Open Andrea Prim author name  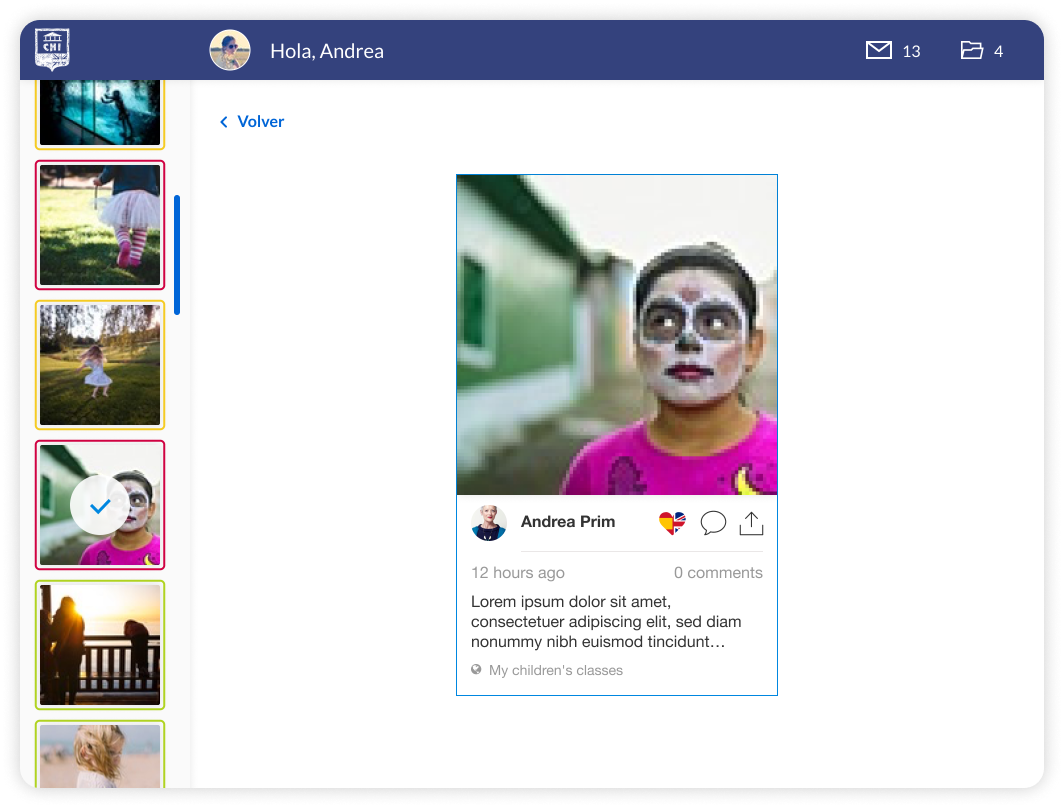(x=568, y=522)
